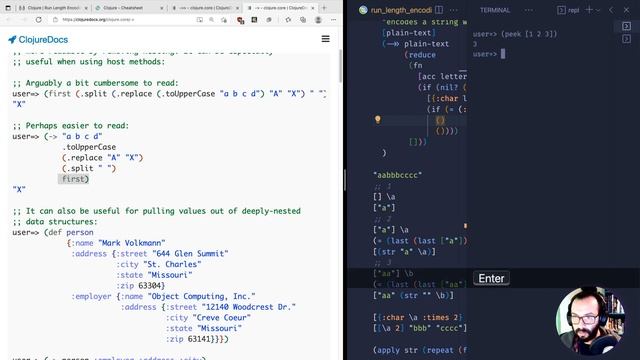The height and width of the screenshot is (360, 640).
Task: Click '"aabbbcccc"' string in editor
Action: pos(397,175)
